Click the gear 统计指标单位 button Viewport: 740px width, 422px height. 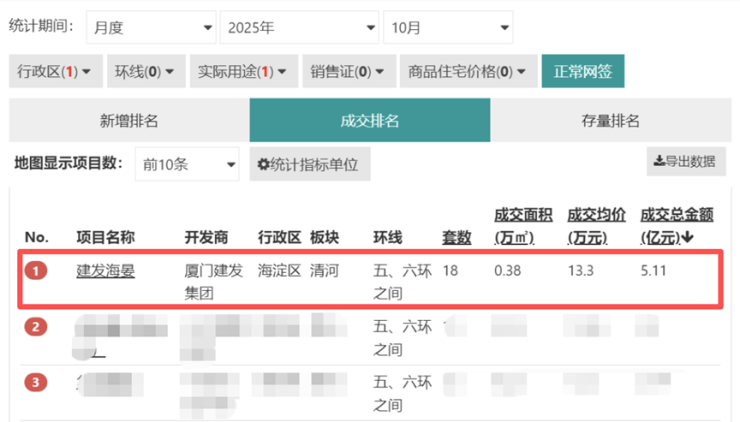pyautogui.click(x=307, y=165)
